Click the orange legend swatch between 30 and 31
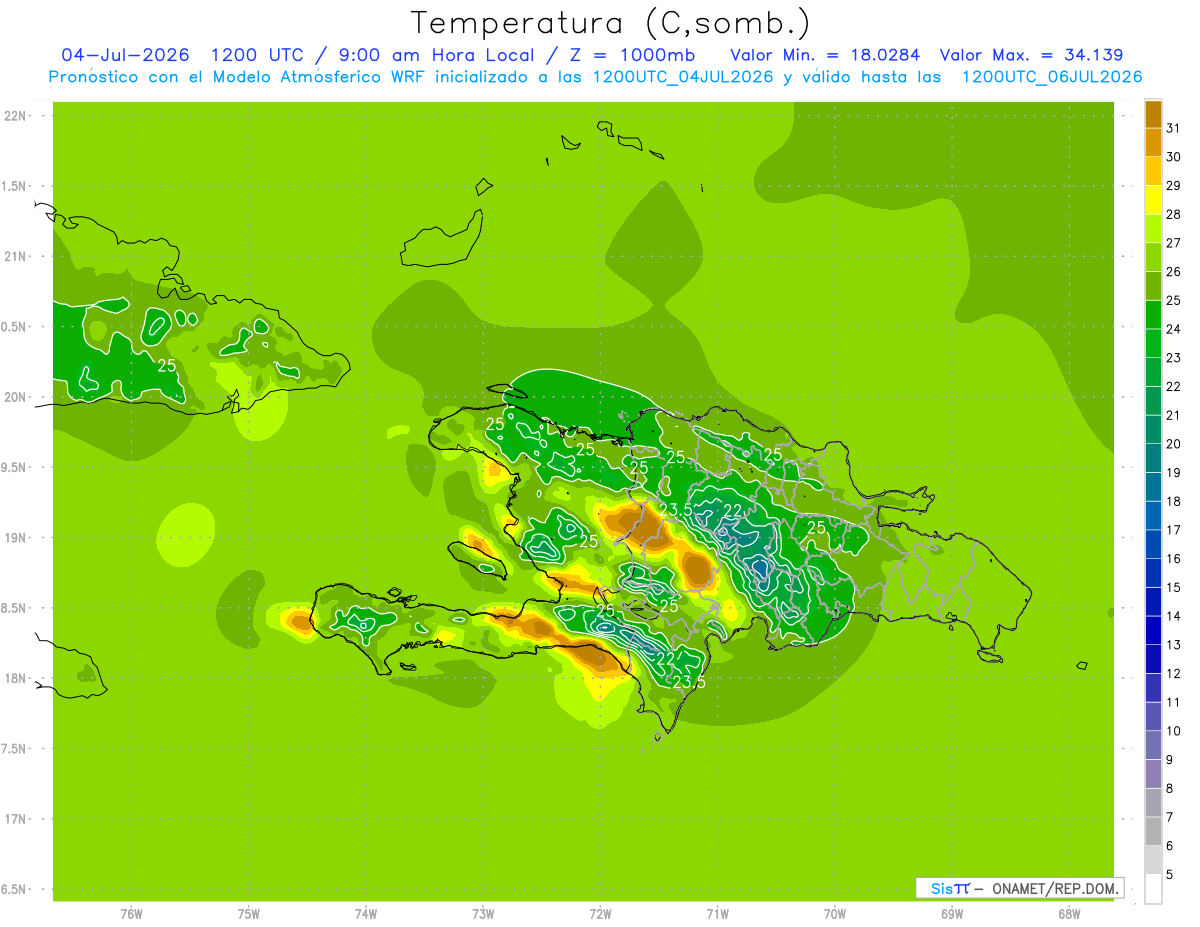 click(1153, 142)
